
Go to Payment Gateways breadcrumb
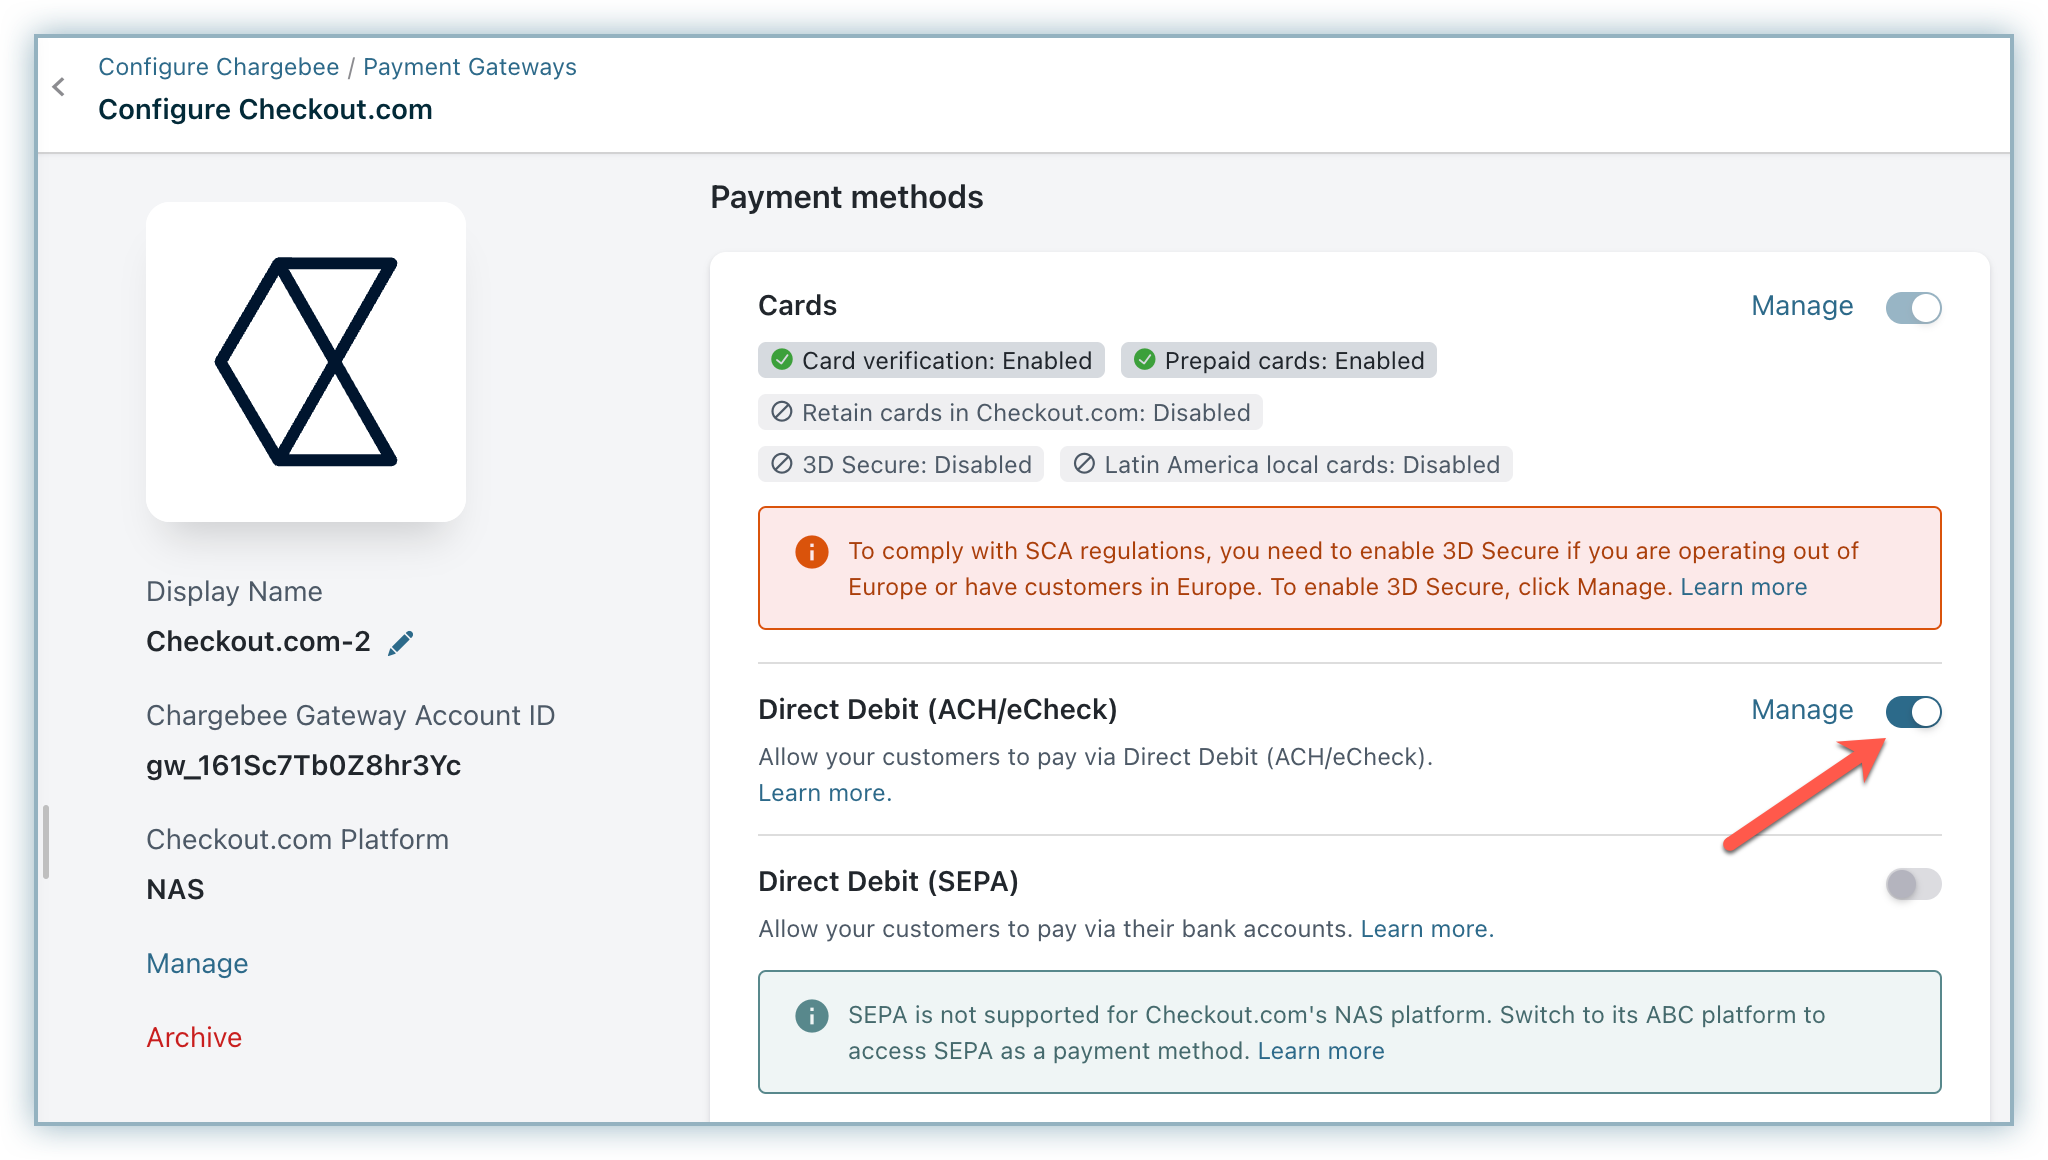coord(469,67)
